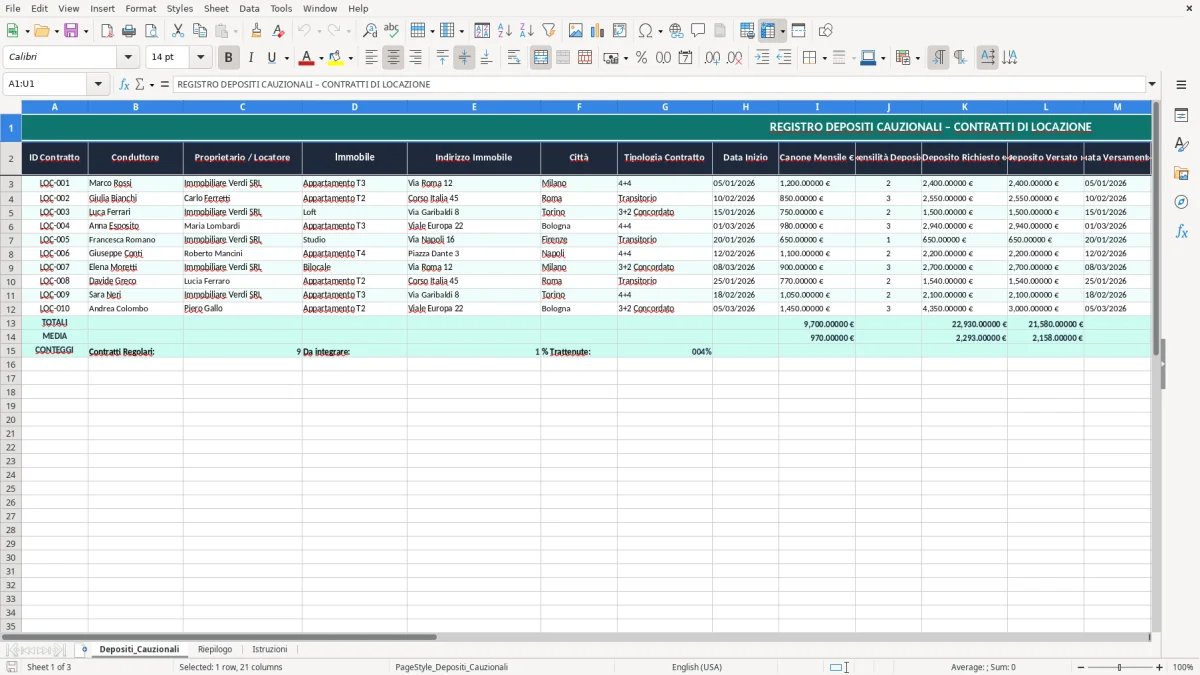This screenshot has width=1200, height=675.
Task: Click the Save document icon
Action: tap(71, 31)
